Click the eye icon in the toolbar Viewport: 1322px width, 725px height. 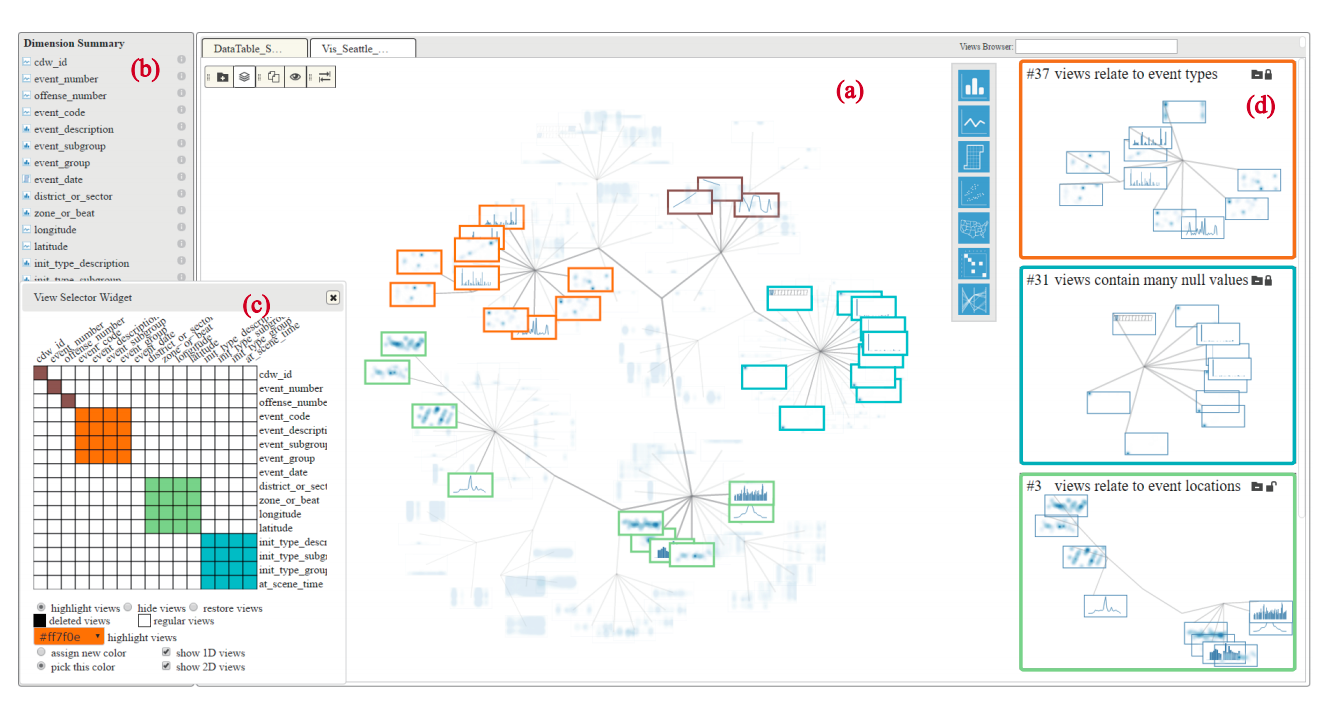[295, 76]
